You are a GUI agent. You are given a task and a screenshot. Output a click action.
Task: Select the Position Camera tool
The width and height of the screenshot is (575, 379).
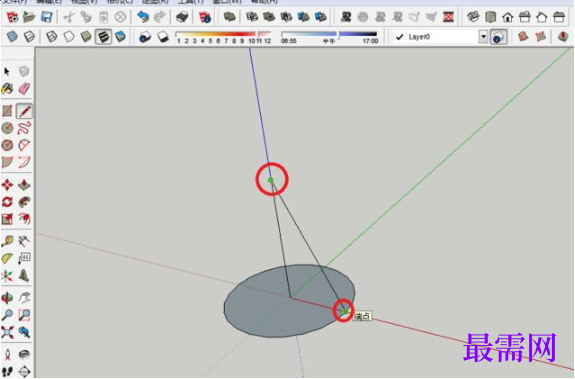pyautogui.click(x=7, y=354)
